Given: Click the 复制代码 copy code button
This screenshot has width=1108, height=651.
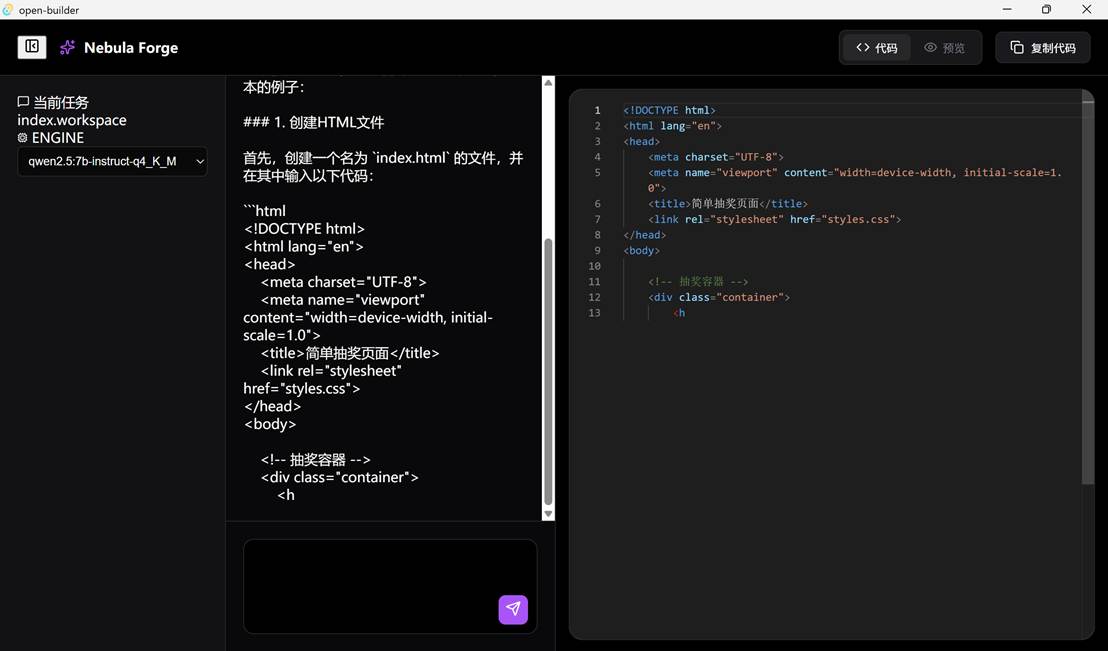Looking at the screenshot, I should coord(1042,47).
